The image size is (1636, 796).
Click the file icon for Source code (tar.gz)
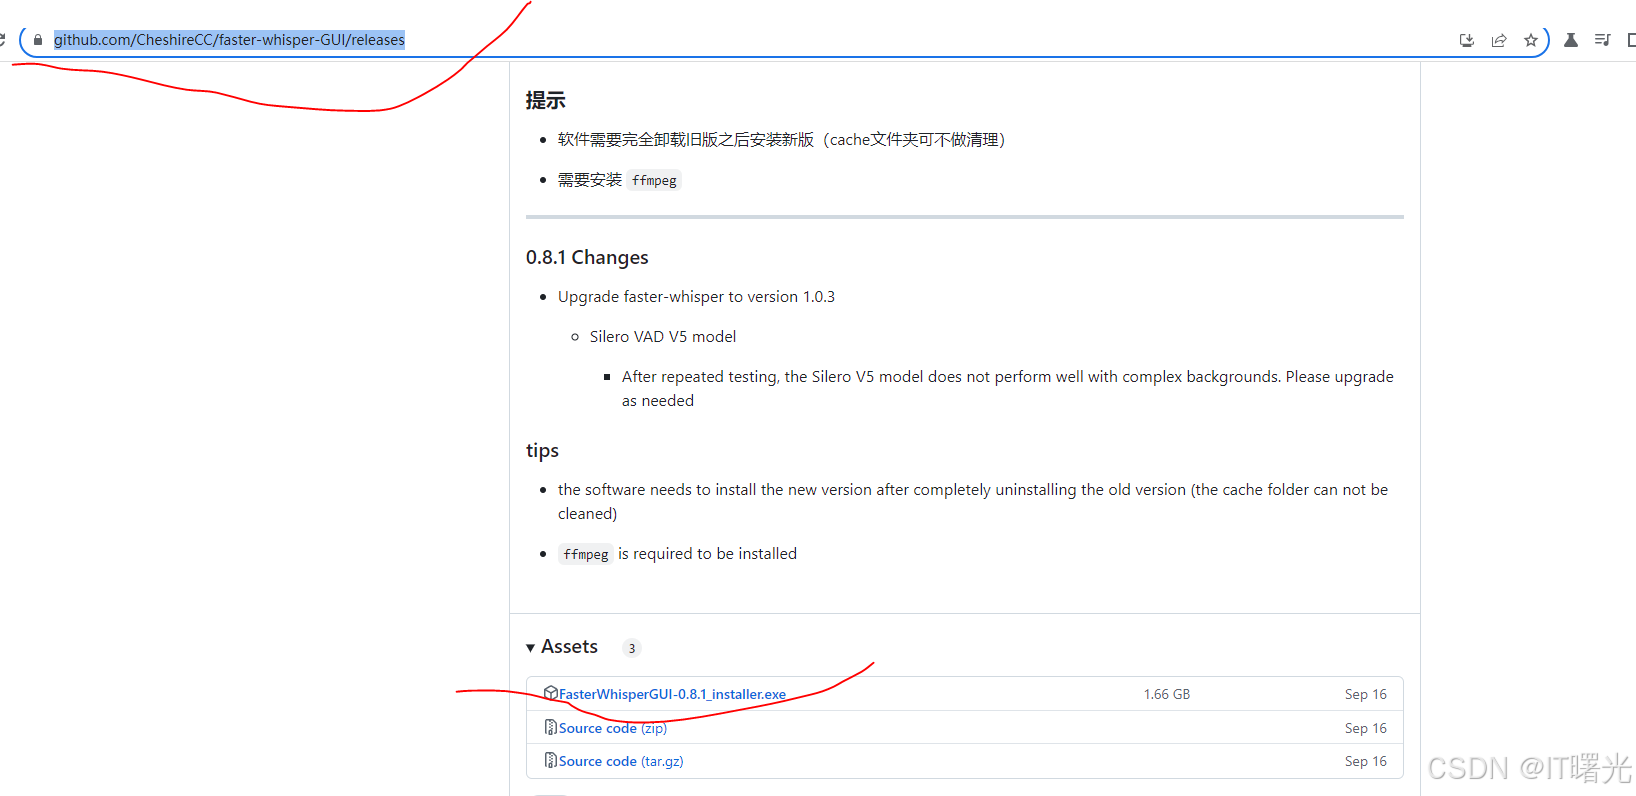551,760
